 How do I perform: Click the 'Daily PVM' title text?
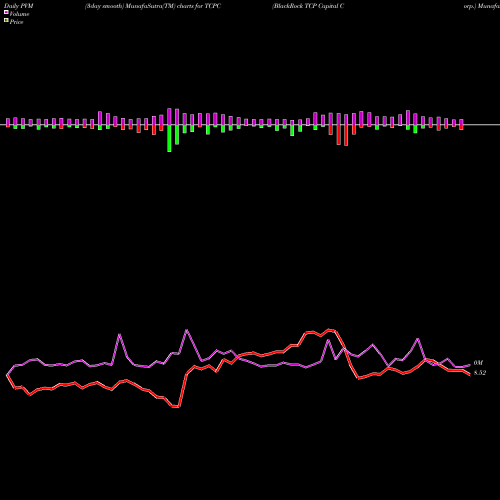(x=19, y=6)
